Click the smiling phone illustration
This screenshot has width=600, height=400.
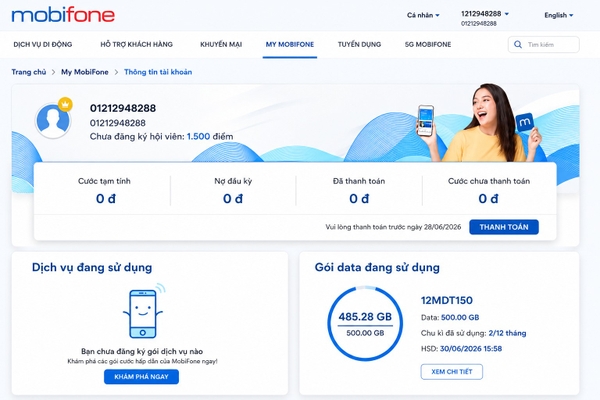(x=143, y=311)
